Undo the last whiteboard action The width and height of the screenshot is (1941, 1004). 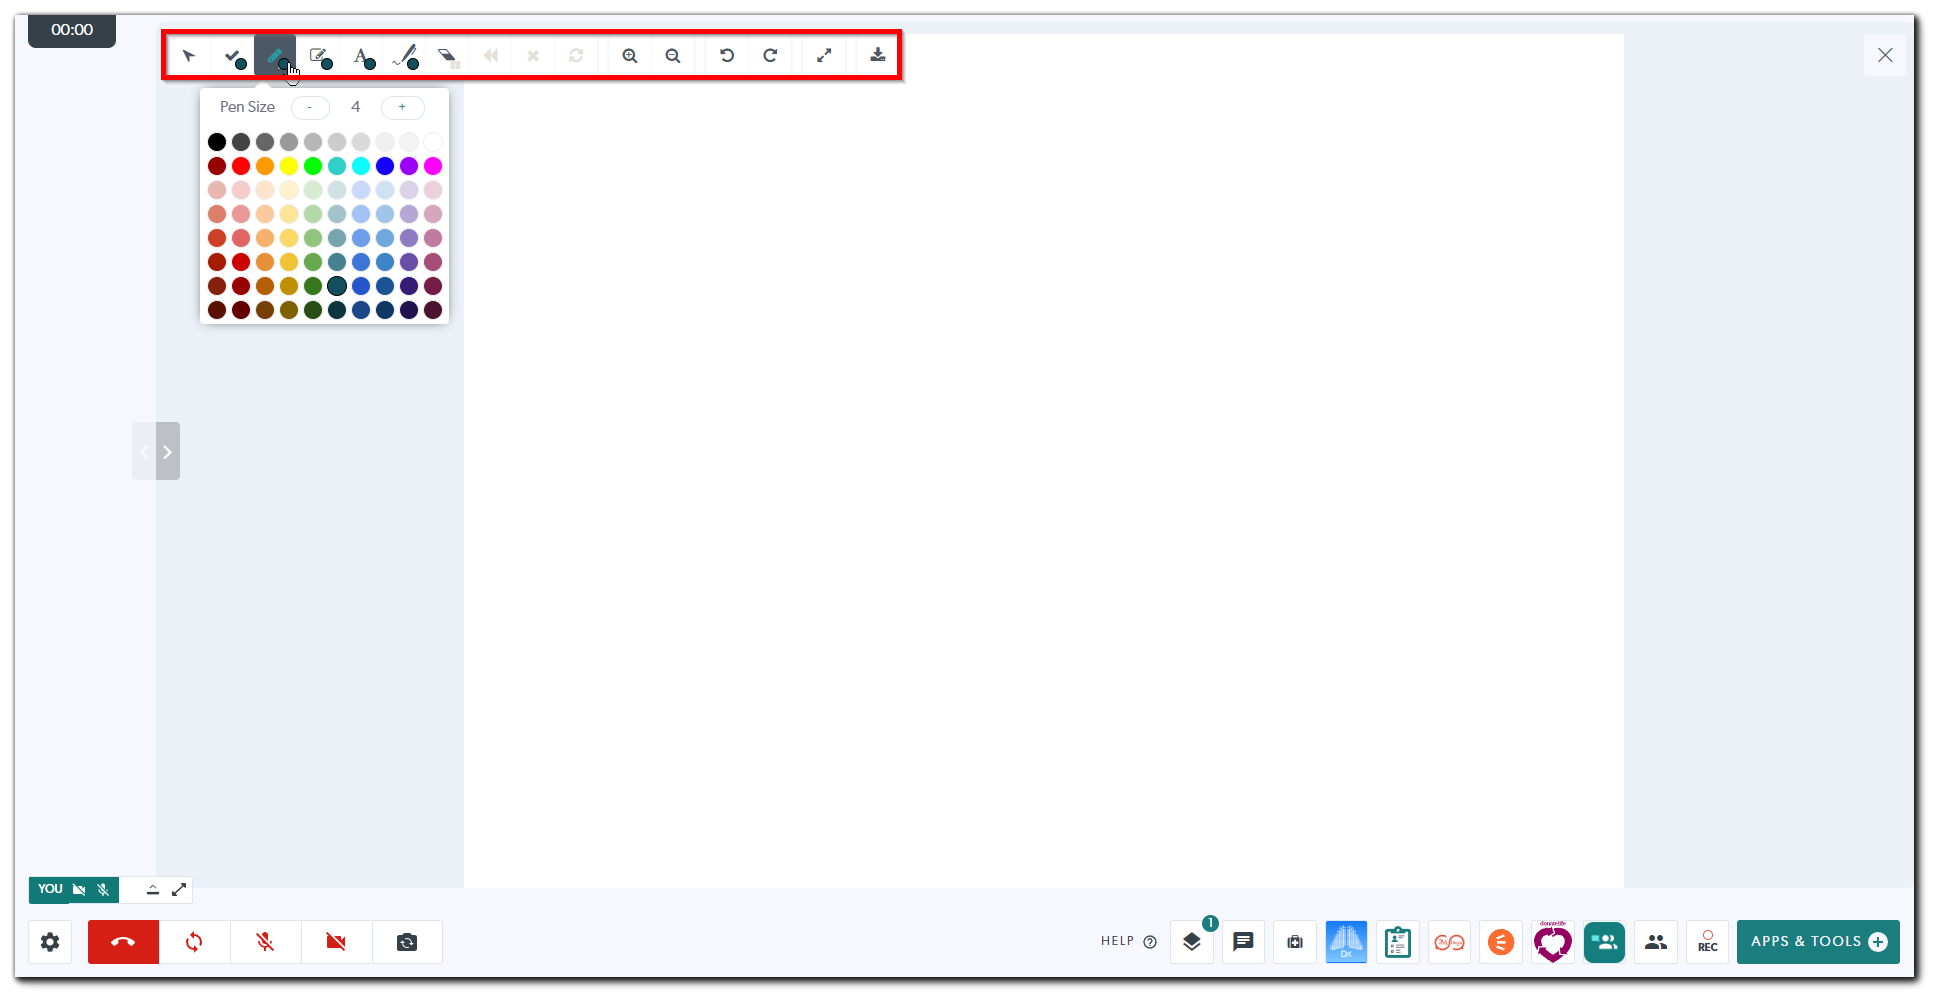tap(726, 55)
